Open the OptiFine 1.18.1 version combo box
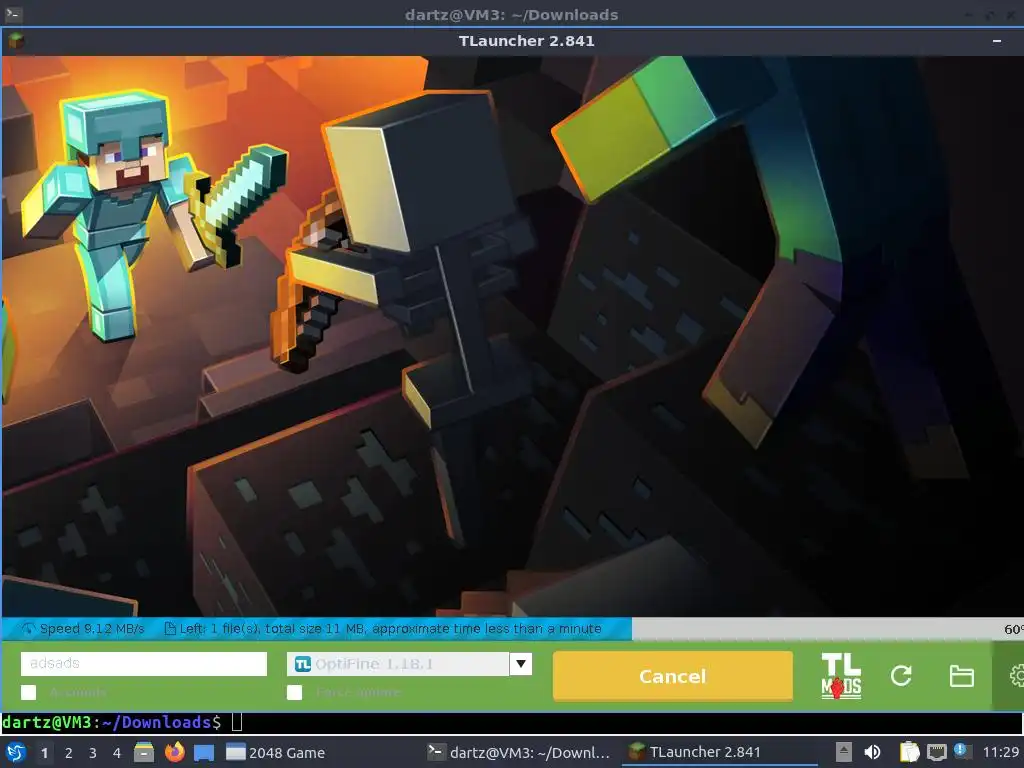Screen dimensions: 1024x768 pyautogui.click(x=409, y=664)
